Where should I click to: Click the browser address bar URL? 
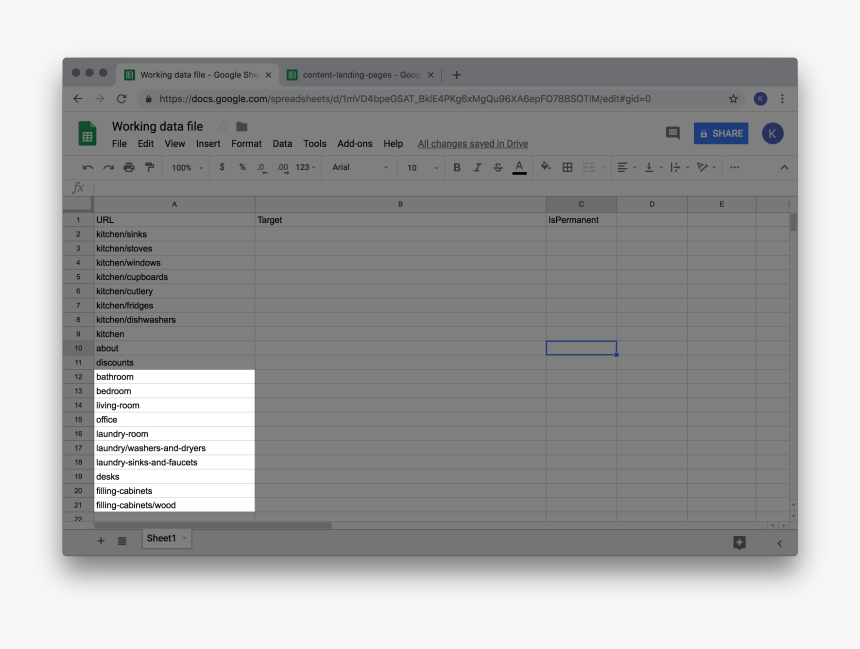click(405, 99)
